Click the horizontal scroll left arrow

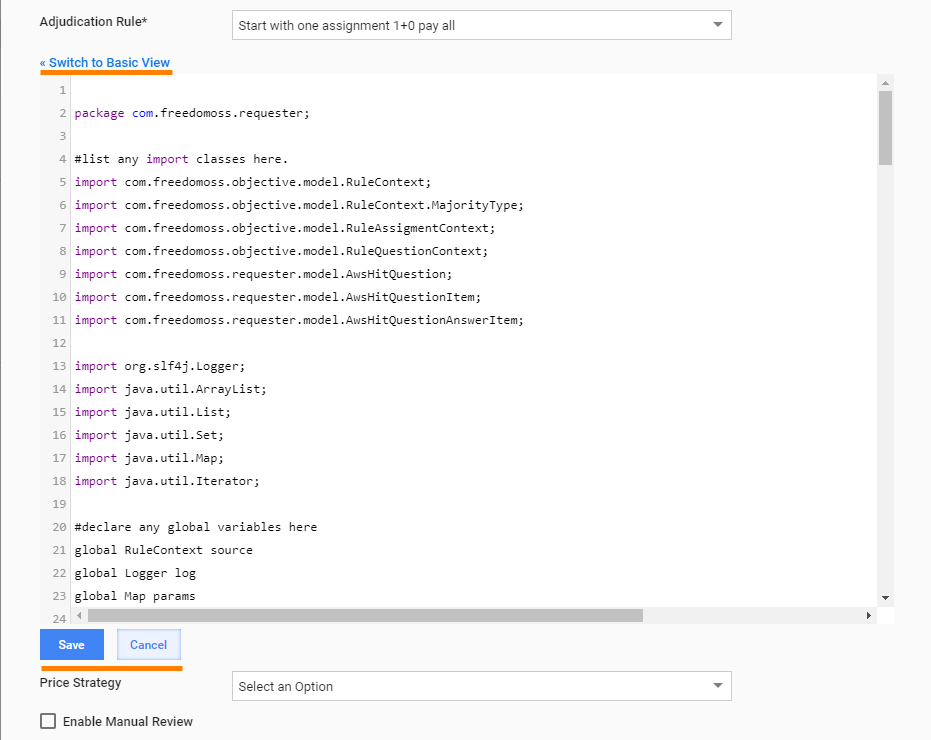pos(79,615)
